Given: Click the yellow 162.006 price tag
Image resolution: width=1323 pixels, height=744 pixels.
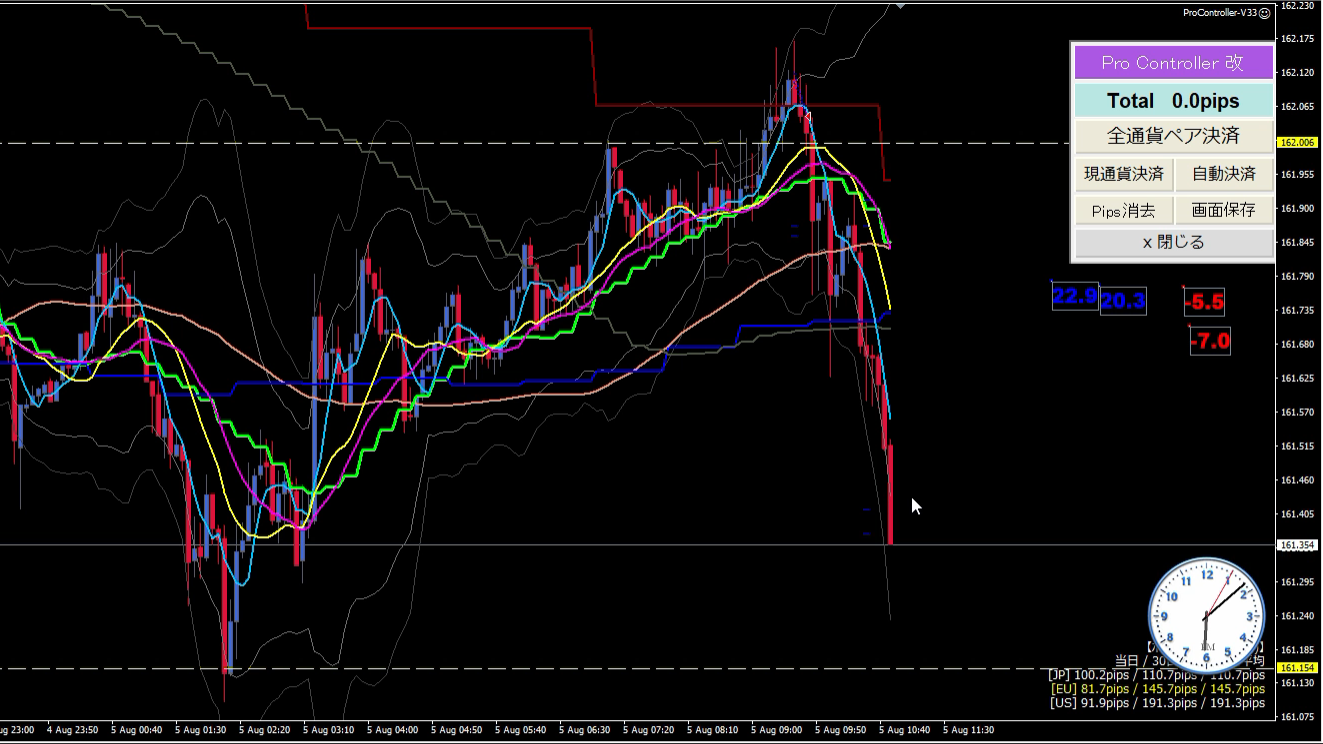Looking at the screenshot, I should coord(1296,143).
